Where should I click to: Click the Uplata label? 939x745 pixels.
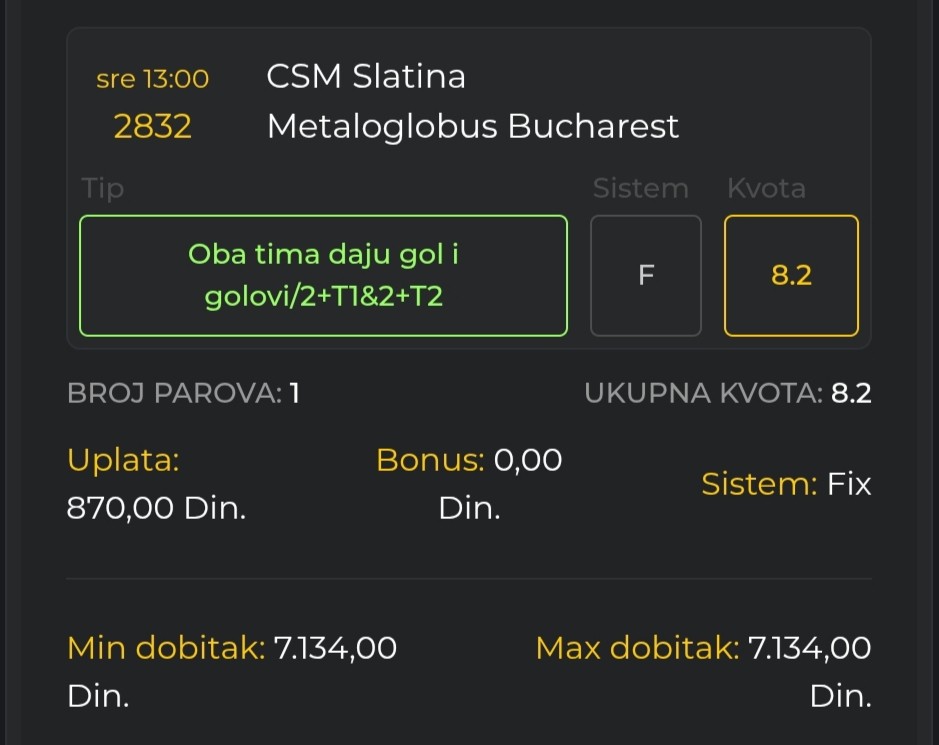click(123, 460)
